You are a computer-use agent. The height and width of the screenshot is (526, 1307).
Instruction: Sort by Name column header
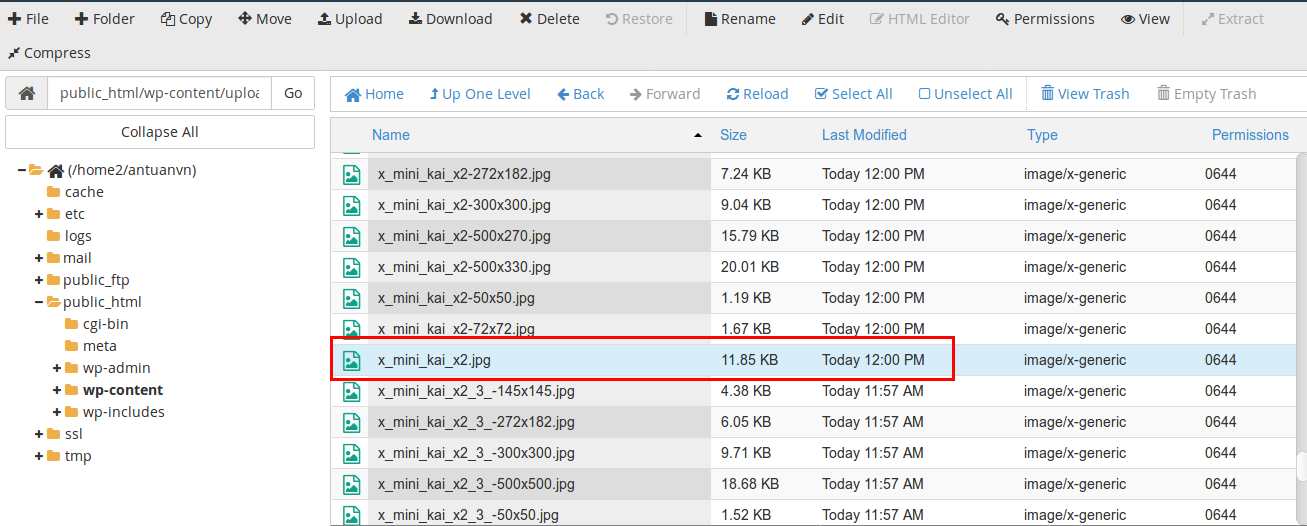[391, 135]
